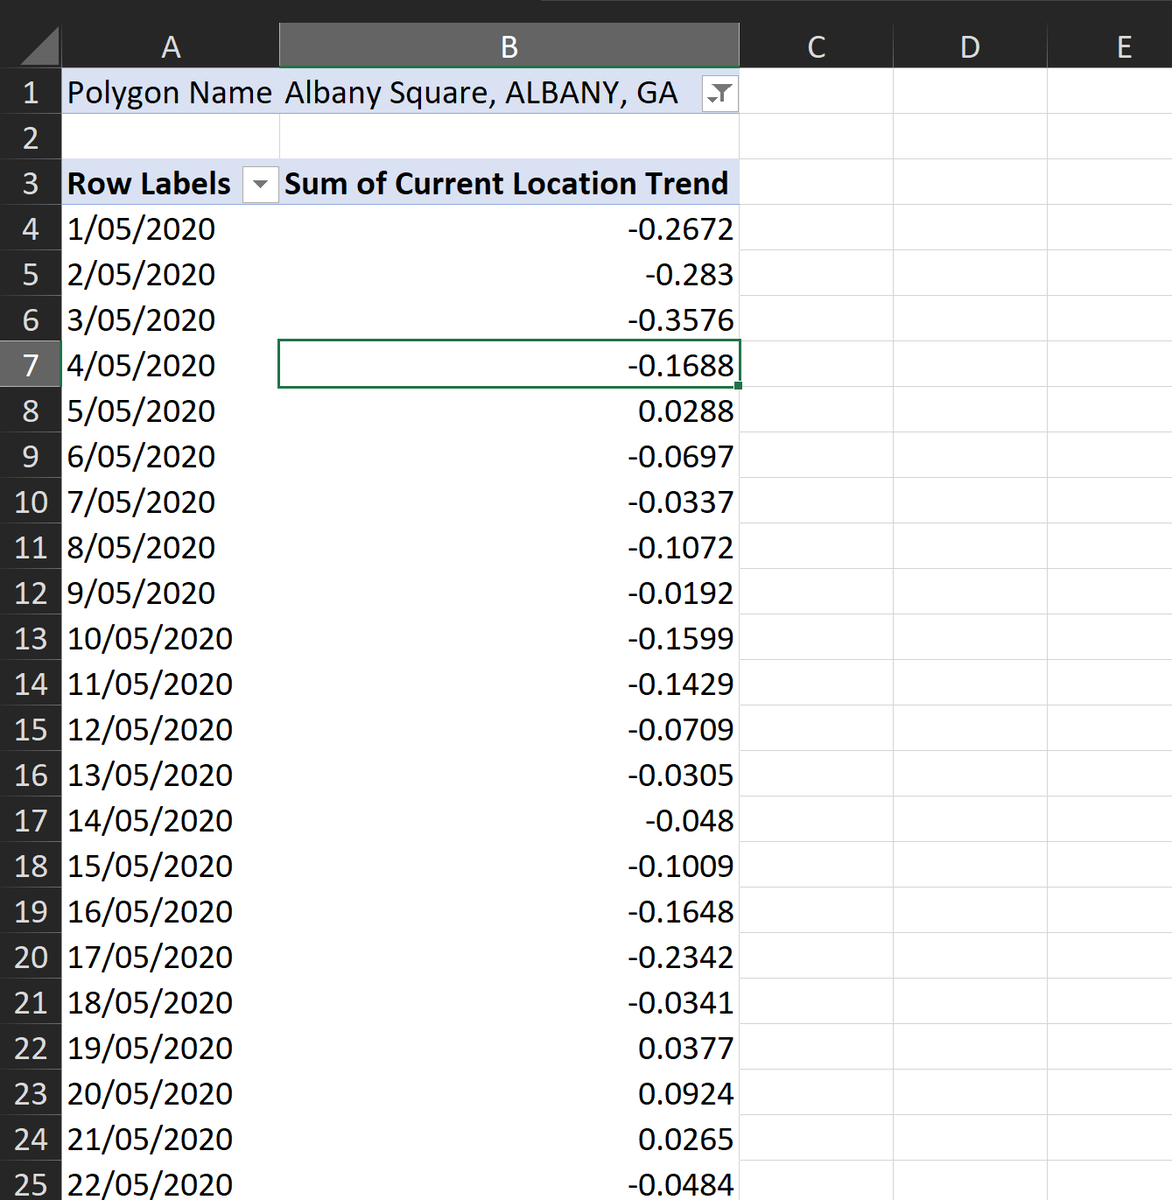Viewport: 1172px width, 1200px height.
Task: Click the empty cell in column C beside -0.1688
Action: (816, 365)
